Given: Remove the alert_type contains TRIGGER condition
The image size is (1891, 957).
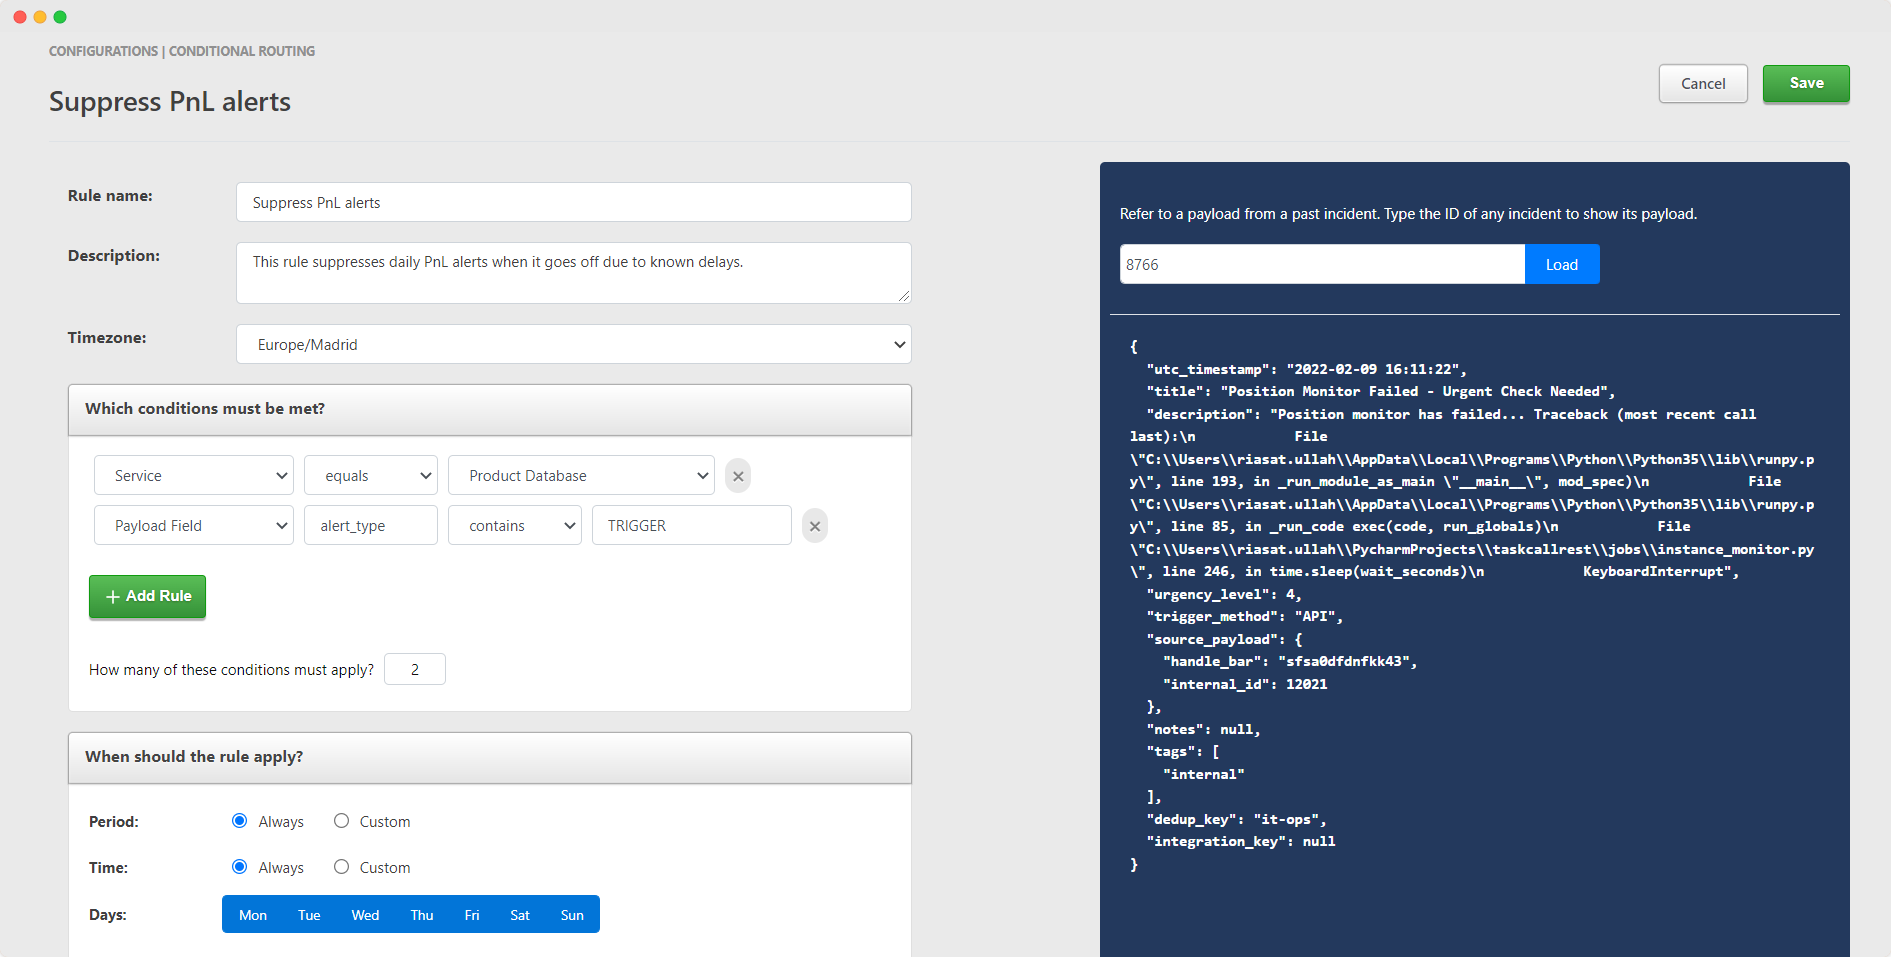Looking at the screenshot, I should point(815,526).
